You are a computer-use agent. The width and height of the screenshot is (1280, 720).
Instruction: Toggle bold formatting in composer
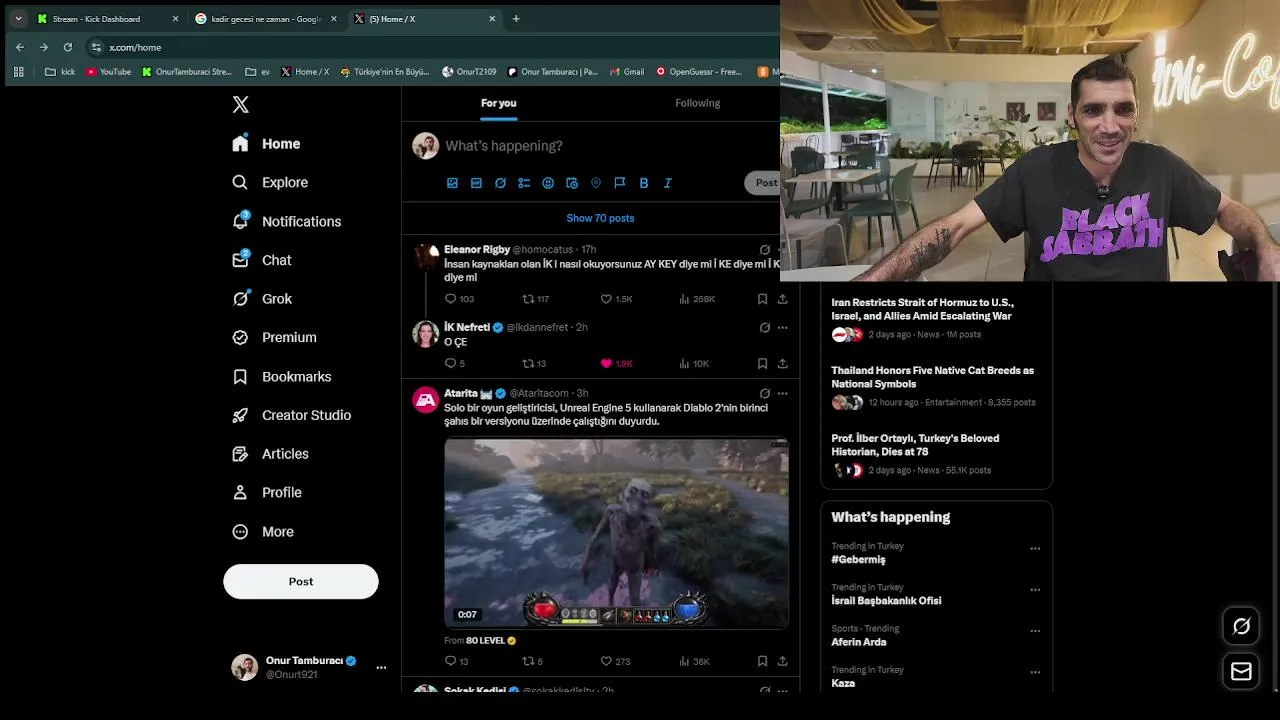tap(644, 183)
